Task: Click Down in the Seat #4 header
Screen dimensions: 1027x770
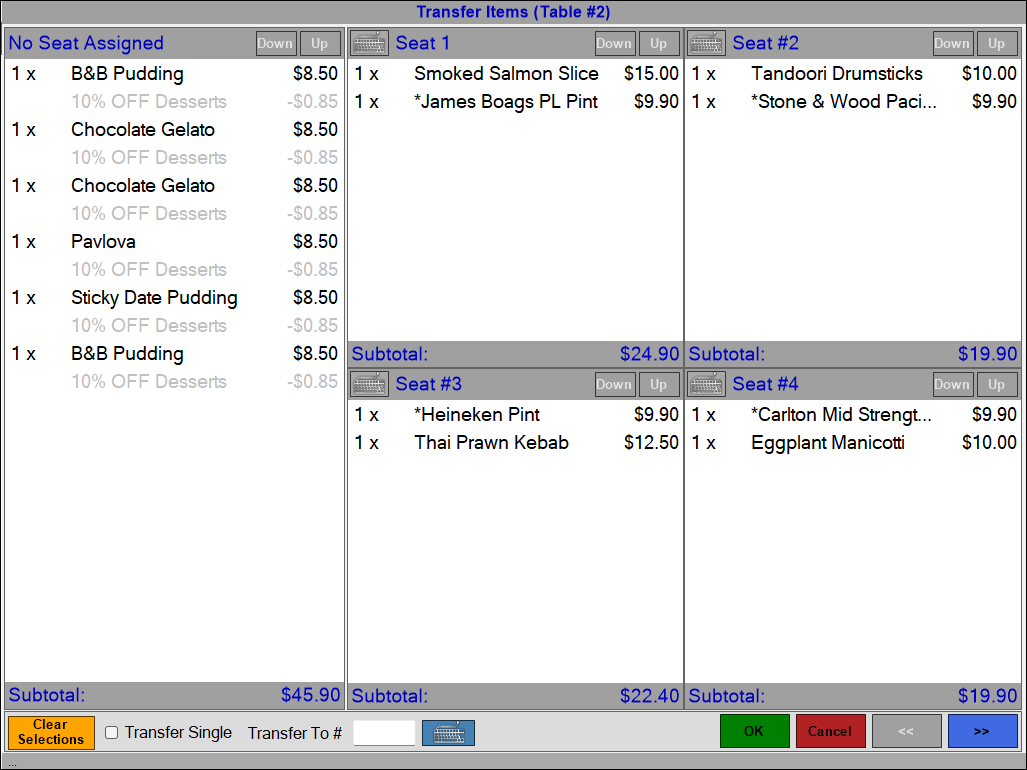Action: (x=953, y=385)
